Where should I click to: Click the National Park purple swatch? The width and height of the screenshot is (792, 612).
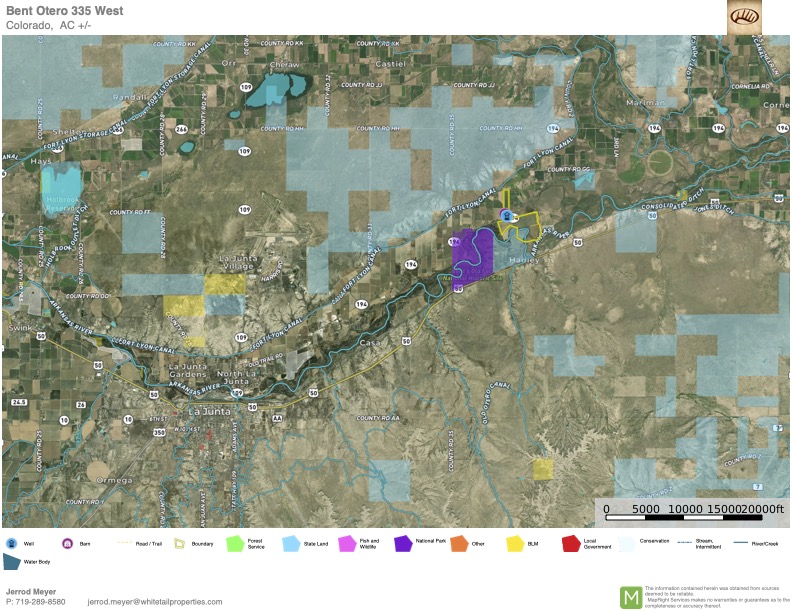[403, 543]
